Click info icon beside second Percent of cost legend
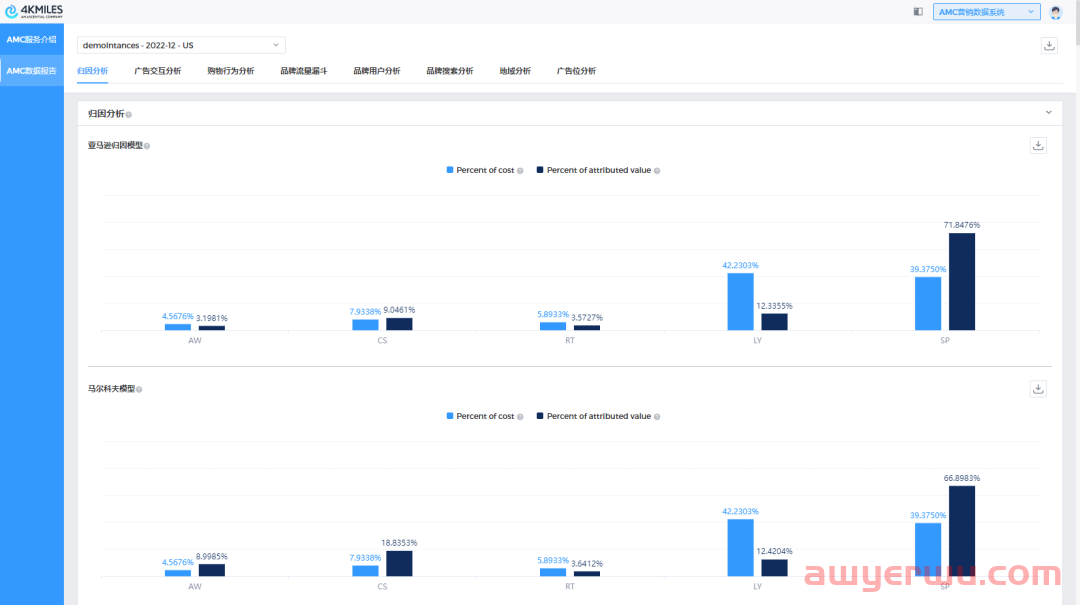Image resolution: width=1080 pixels, height=605 pixels. tap(520, 417)
